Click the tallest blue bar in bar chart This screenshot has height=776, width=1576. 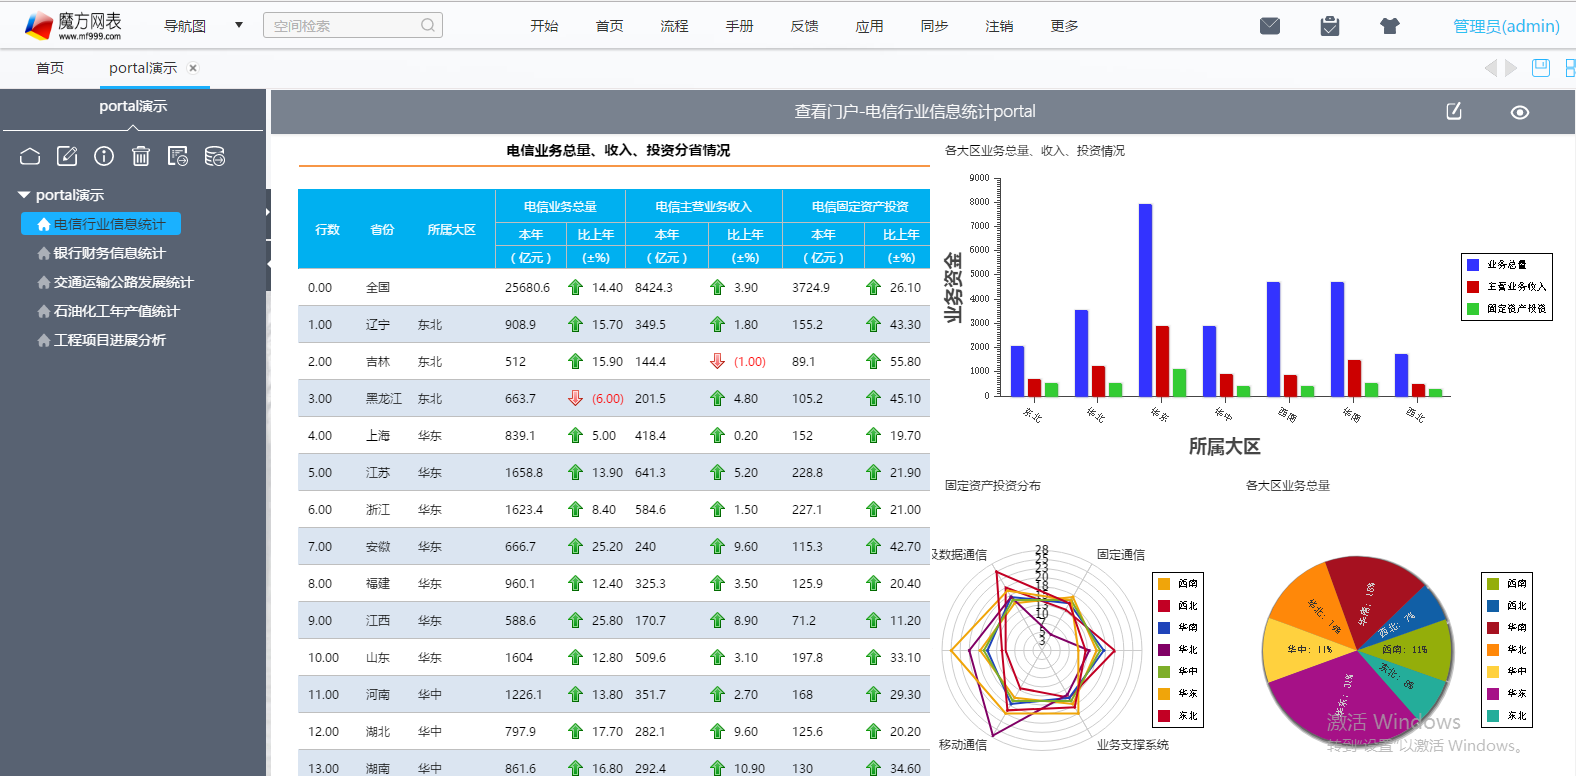tap(1145, 300)
